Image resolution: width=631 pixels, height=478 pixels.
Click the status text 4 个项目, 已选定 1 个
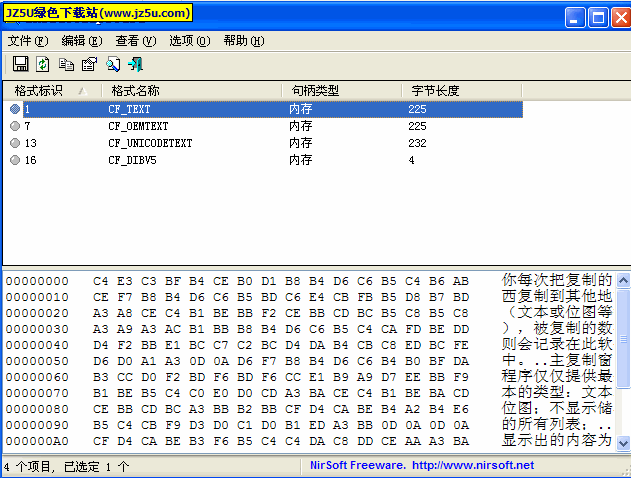[66, 467]
